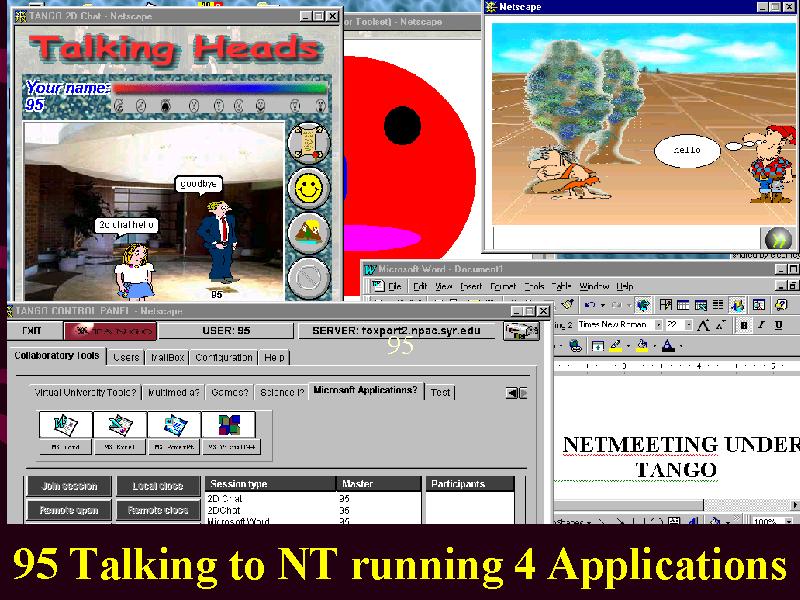This screenshot has width=800, height=600.
Task: Open the Office Assistant help icon in Word
Action: click(x=781, y=305)
